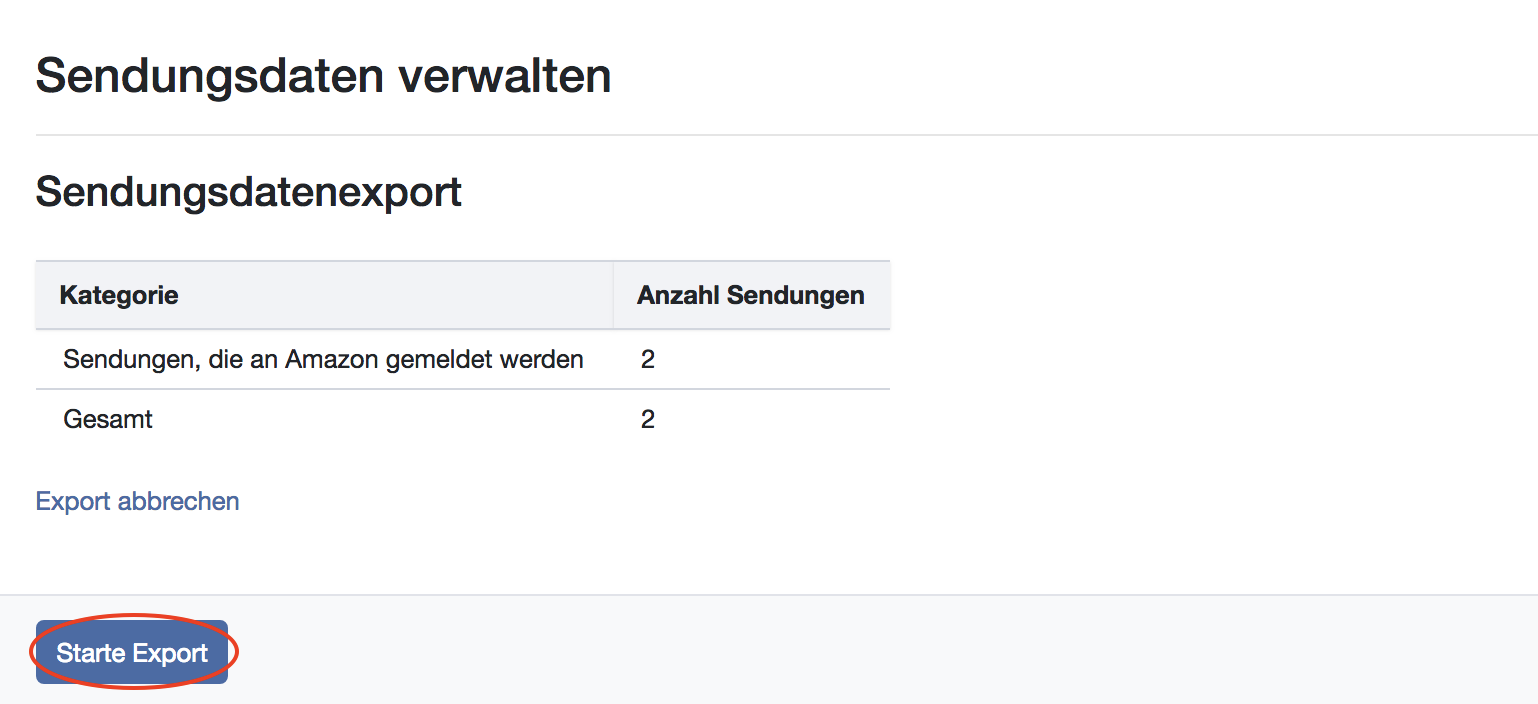Click the Anzahl Sendungen column header
1538x704 pixels.
coord(750,295)
